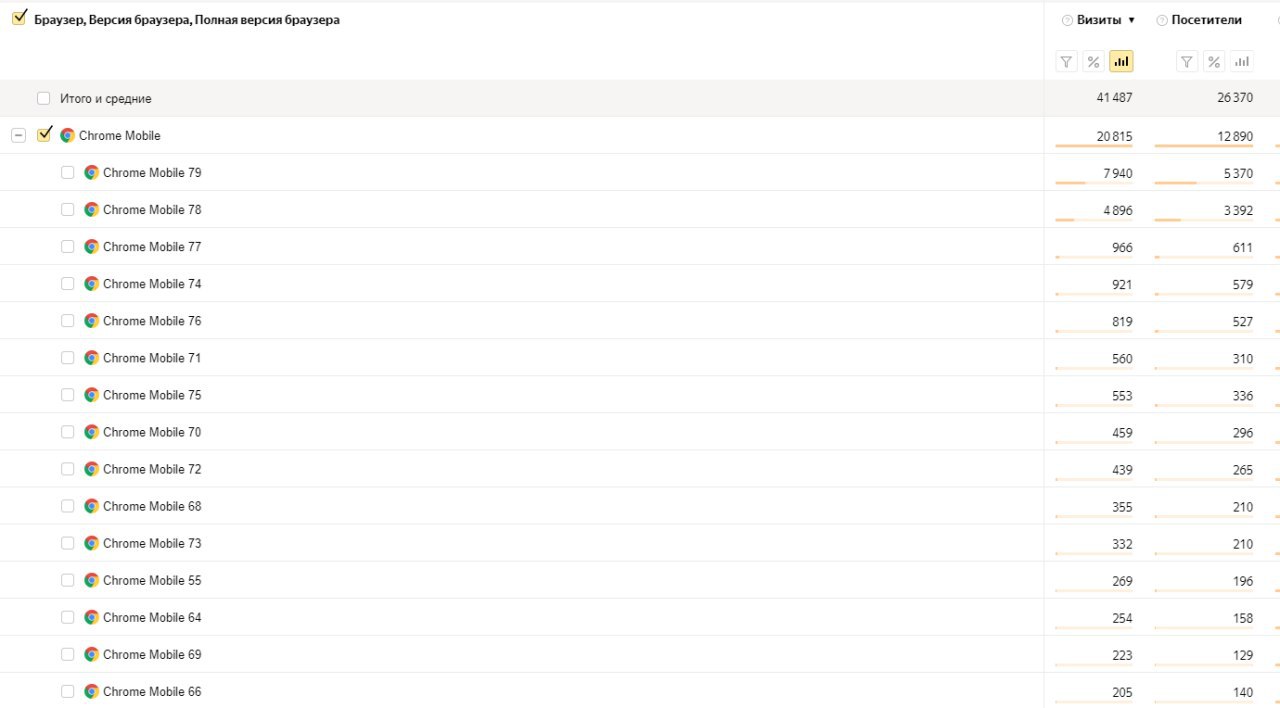
Task: Click Chrome icon beside Chrome Mobile 69
Action: point(91,653)
